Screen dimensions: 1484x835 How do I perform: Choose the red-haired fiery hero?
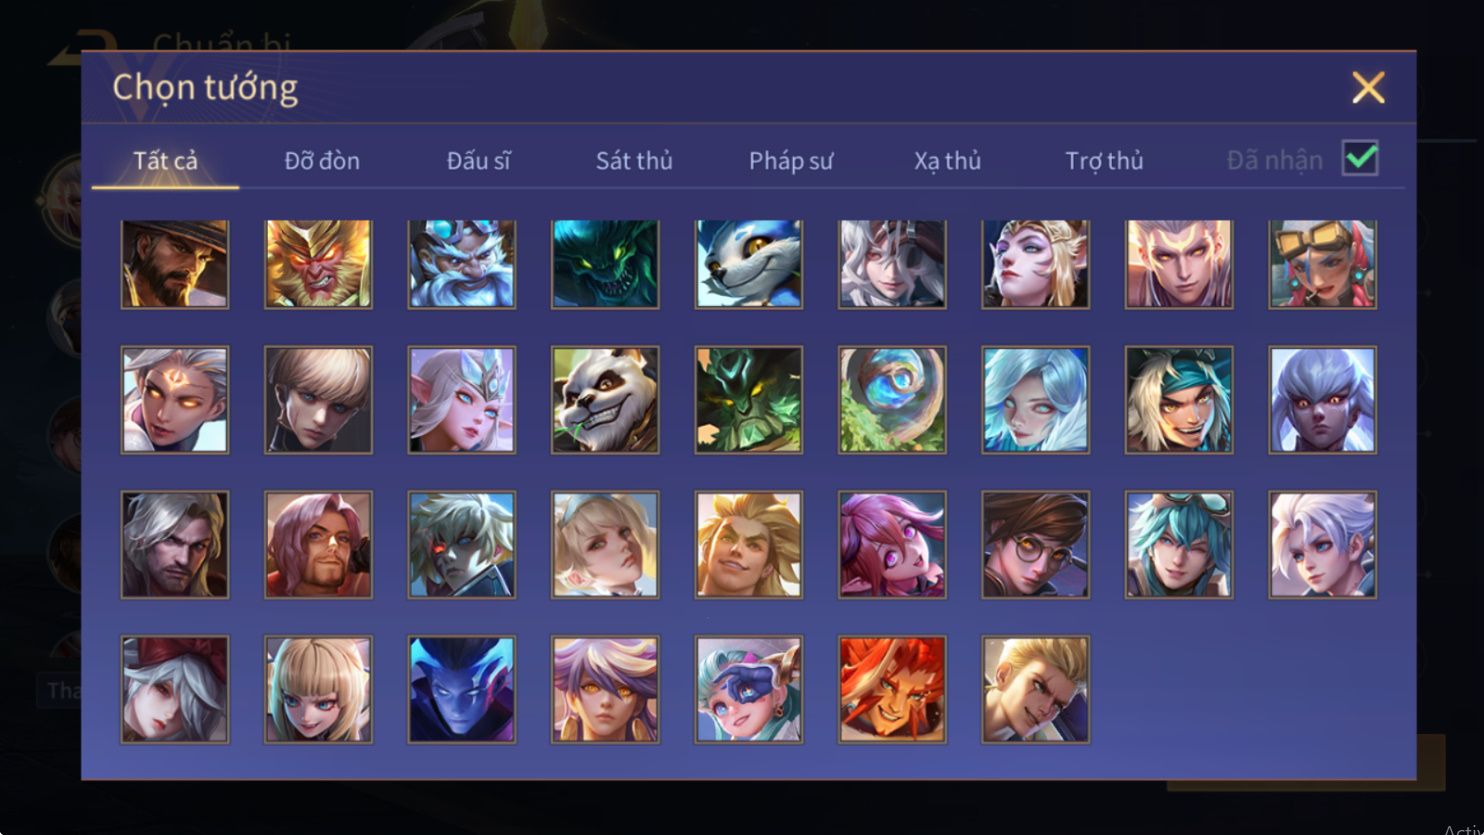[892, 690]
